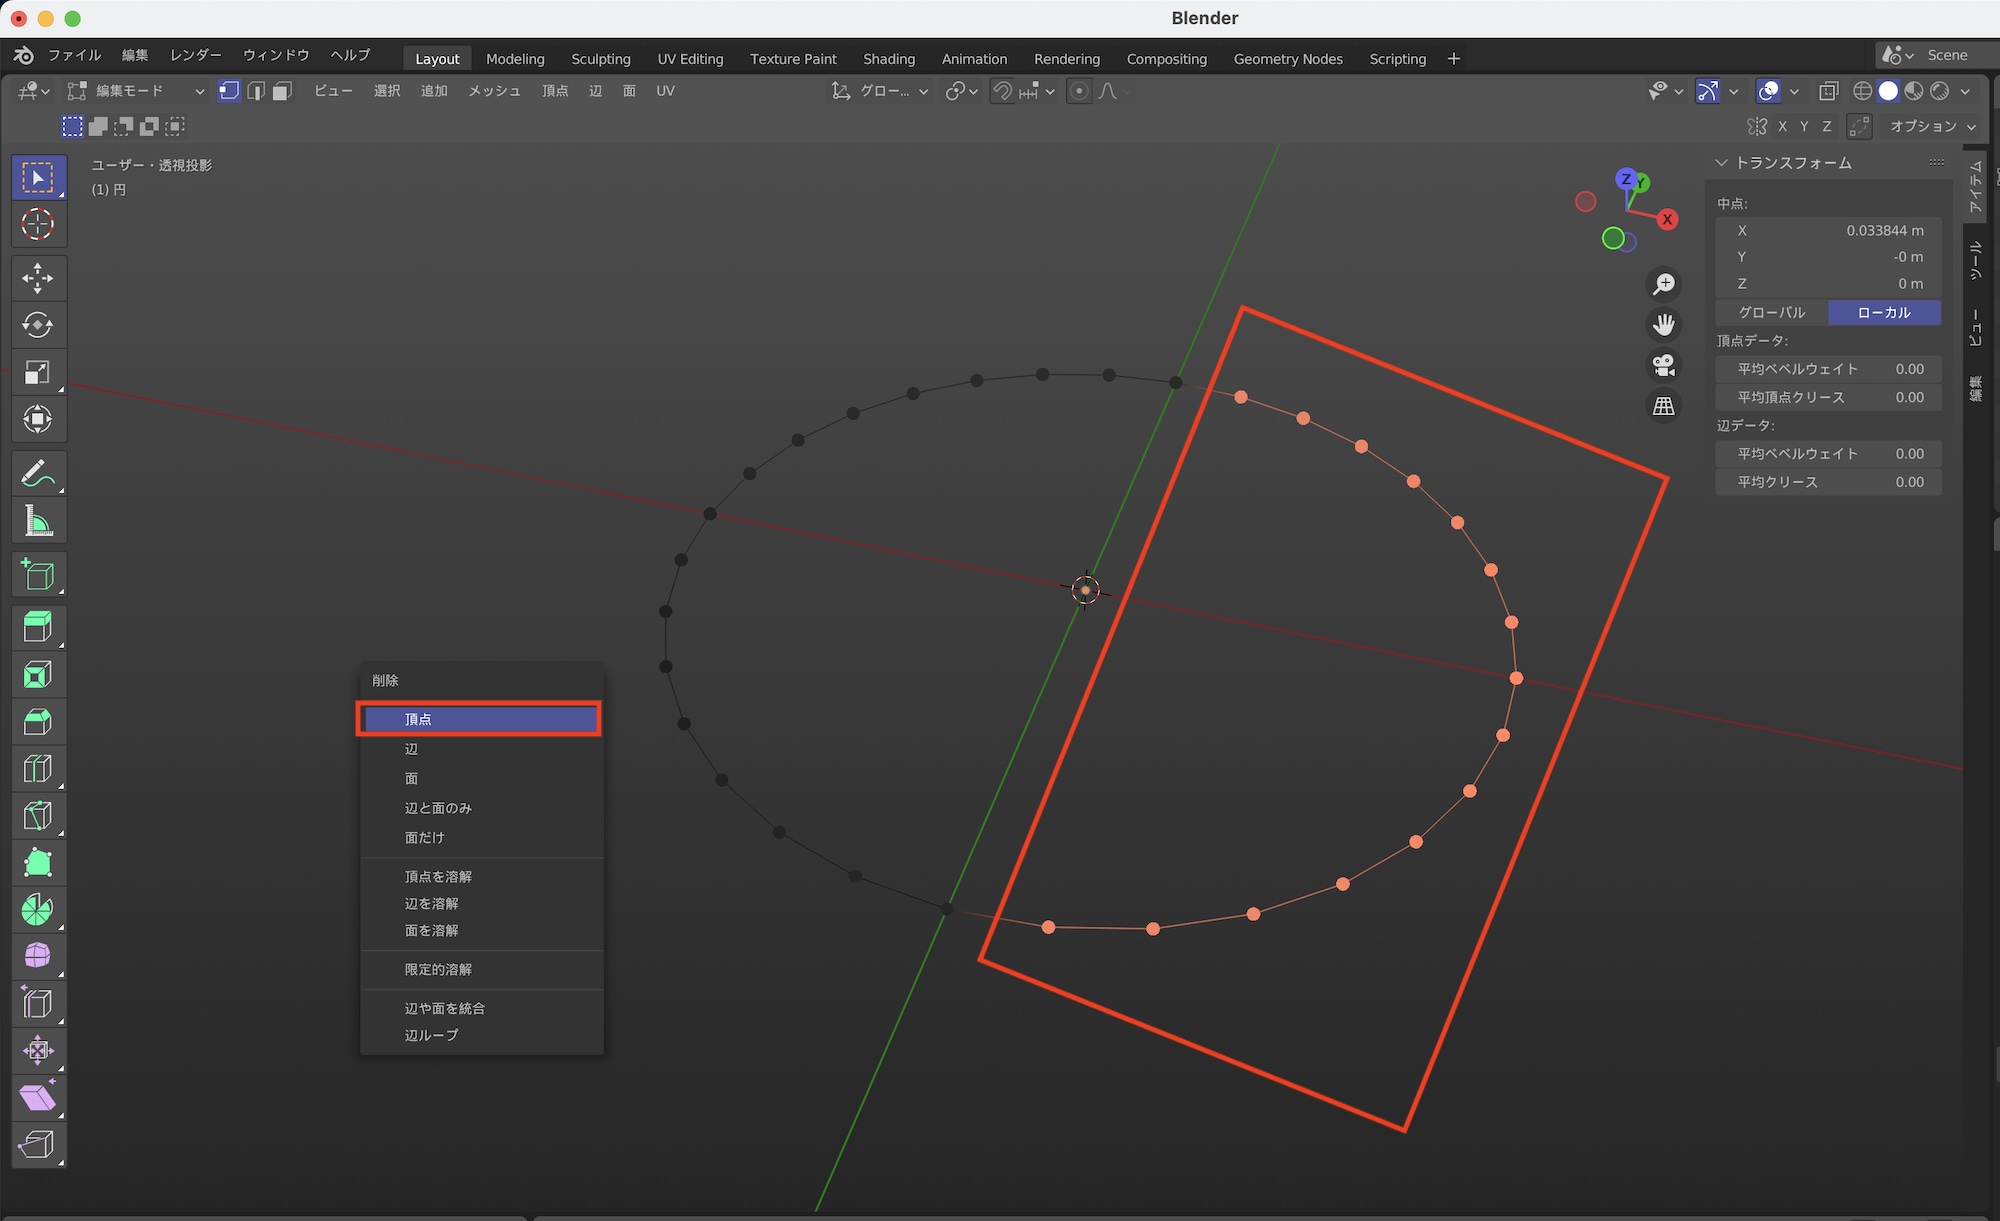This screenshot has width=2000, height=1221.
Task: Select the Rotate tool icon
Action: tap(38, 325)
